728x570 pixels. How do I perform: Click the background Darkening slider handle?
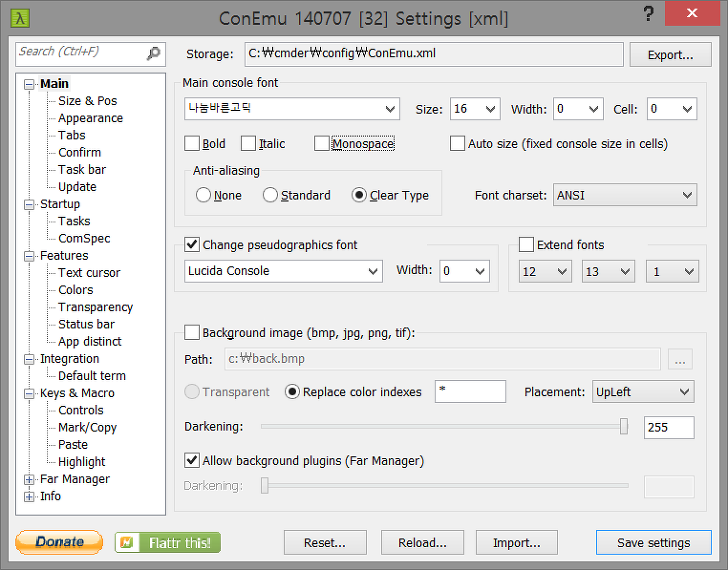tap(624, 426)
